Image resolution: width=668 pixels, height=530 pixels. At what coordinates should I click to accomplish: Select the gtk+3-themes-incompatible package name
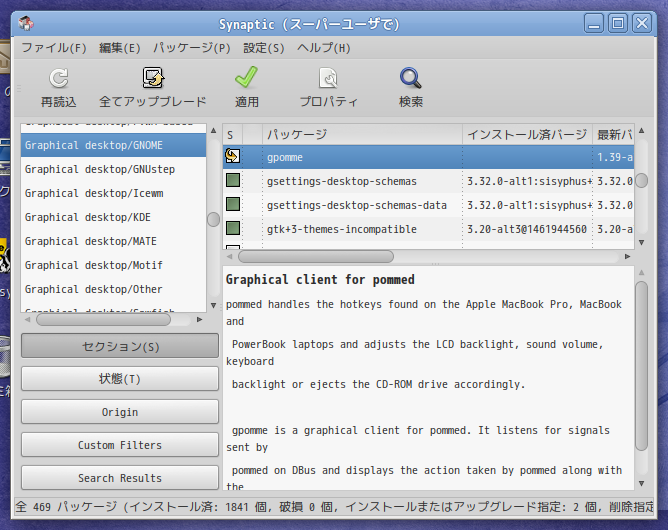pyautogui.click(x=342, y=229)
